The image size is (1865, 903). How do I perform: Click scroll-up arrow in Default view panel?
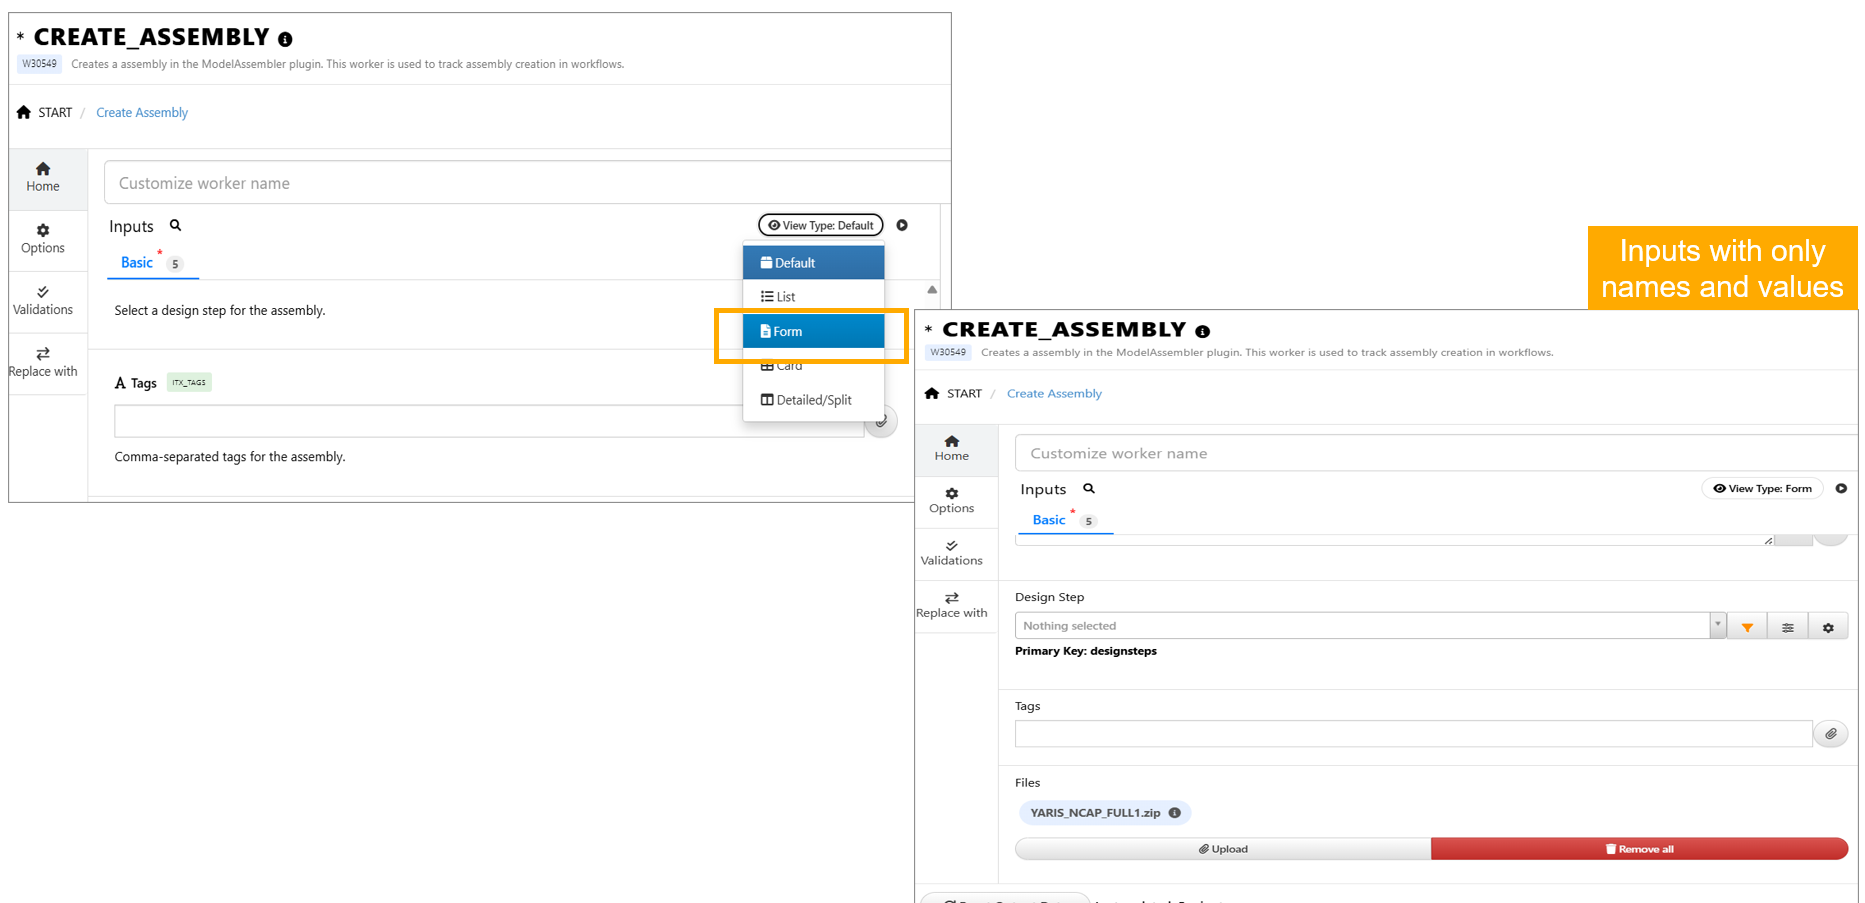pos(932,290)
